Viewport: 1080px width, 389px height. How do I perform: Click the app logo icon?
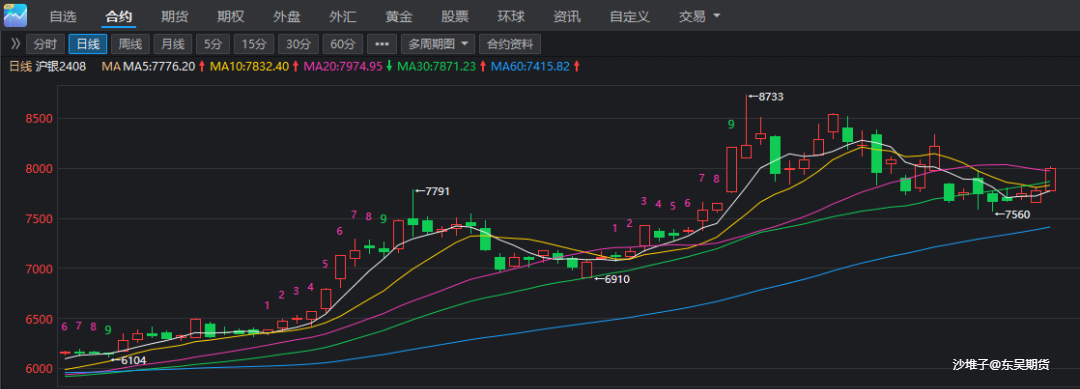(x=15, y=15)
